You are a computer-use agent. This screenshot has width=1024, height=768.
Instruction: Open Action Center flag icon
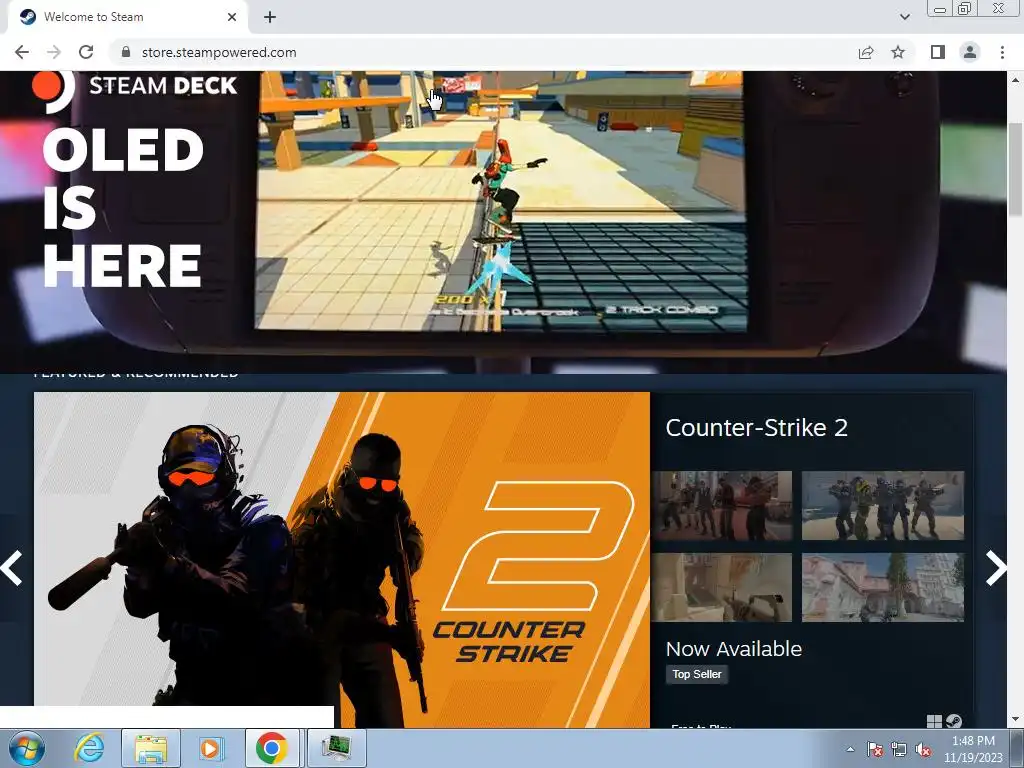(874, 749)
